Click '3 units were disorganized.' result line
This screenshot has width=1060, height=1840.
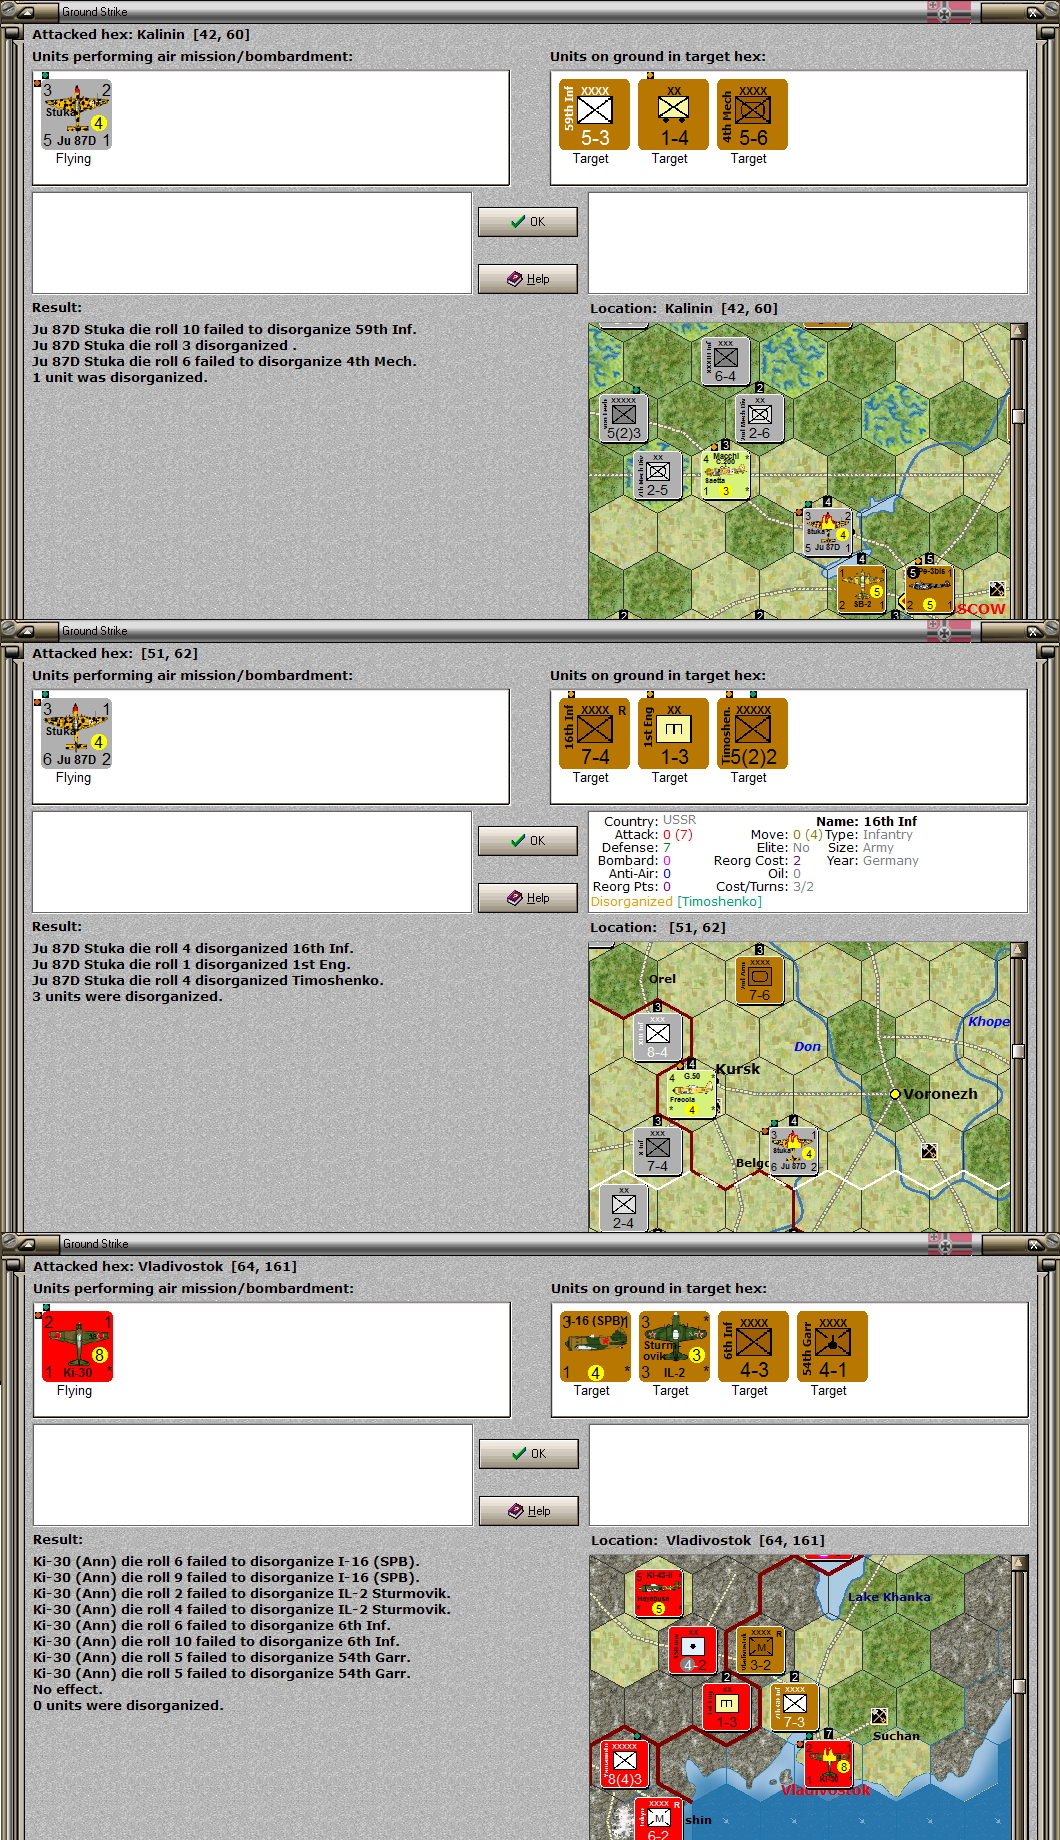pyautogui.click(x=127, y=997)
